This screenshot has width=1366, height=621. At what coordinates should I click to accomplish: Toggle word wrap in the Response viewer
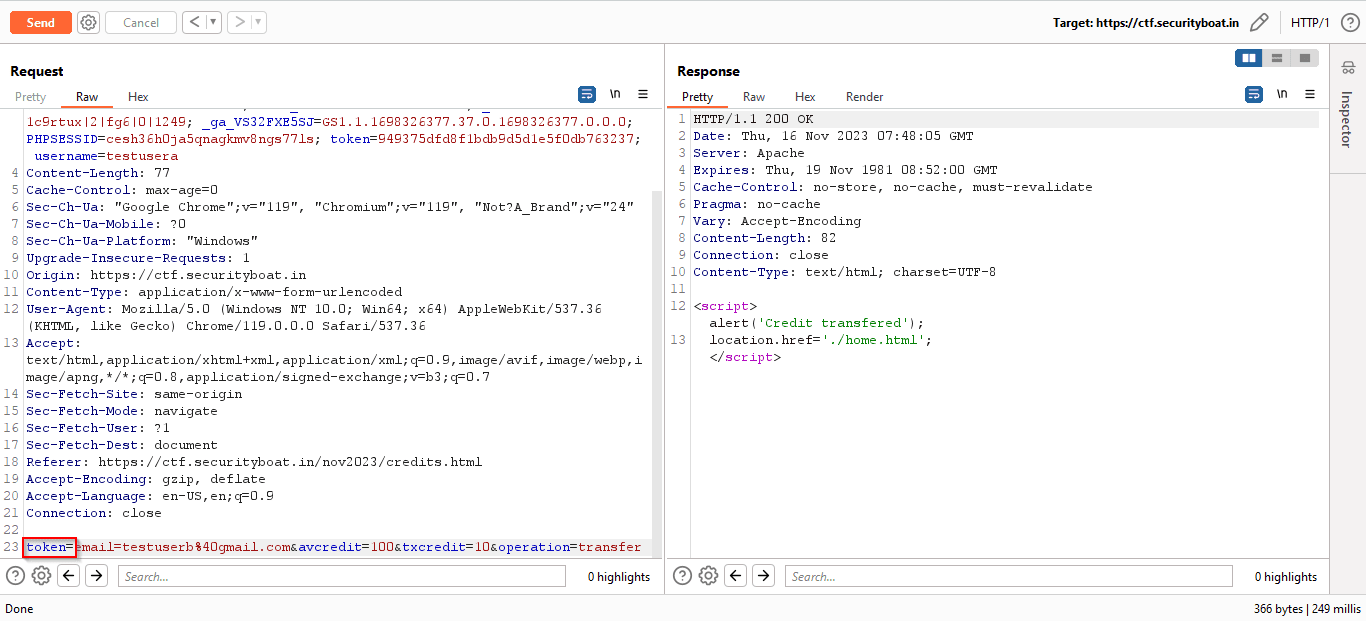(x=1254, y=94)
